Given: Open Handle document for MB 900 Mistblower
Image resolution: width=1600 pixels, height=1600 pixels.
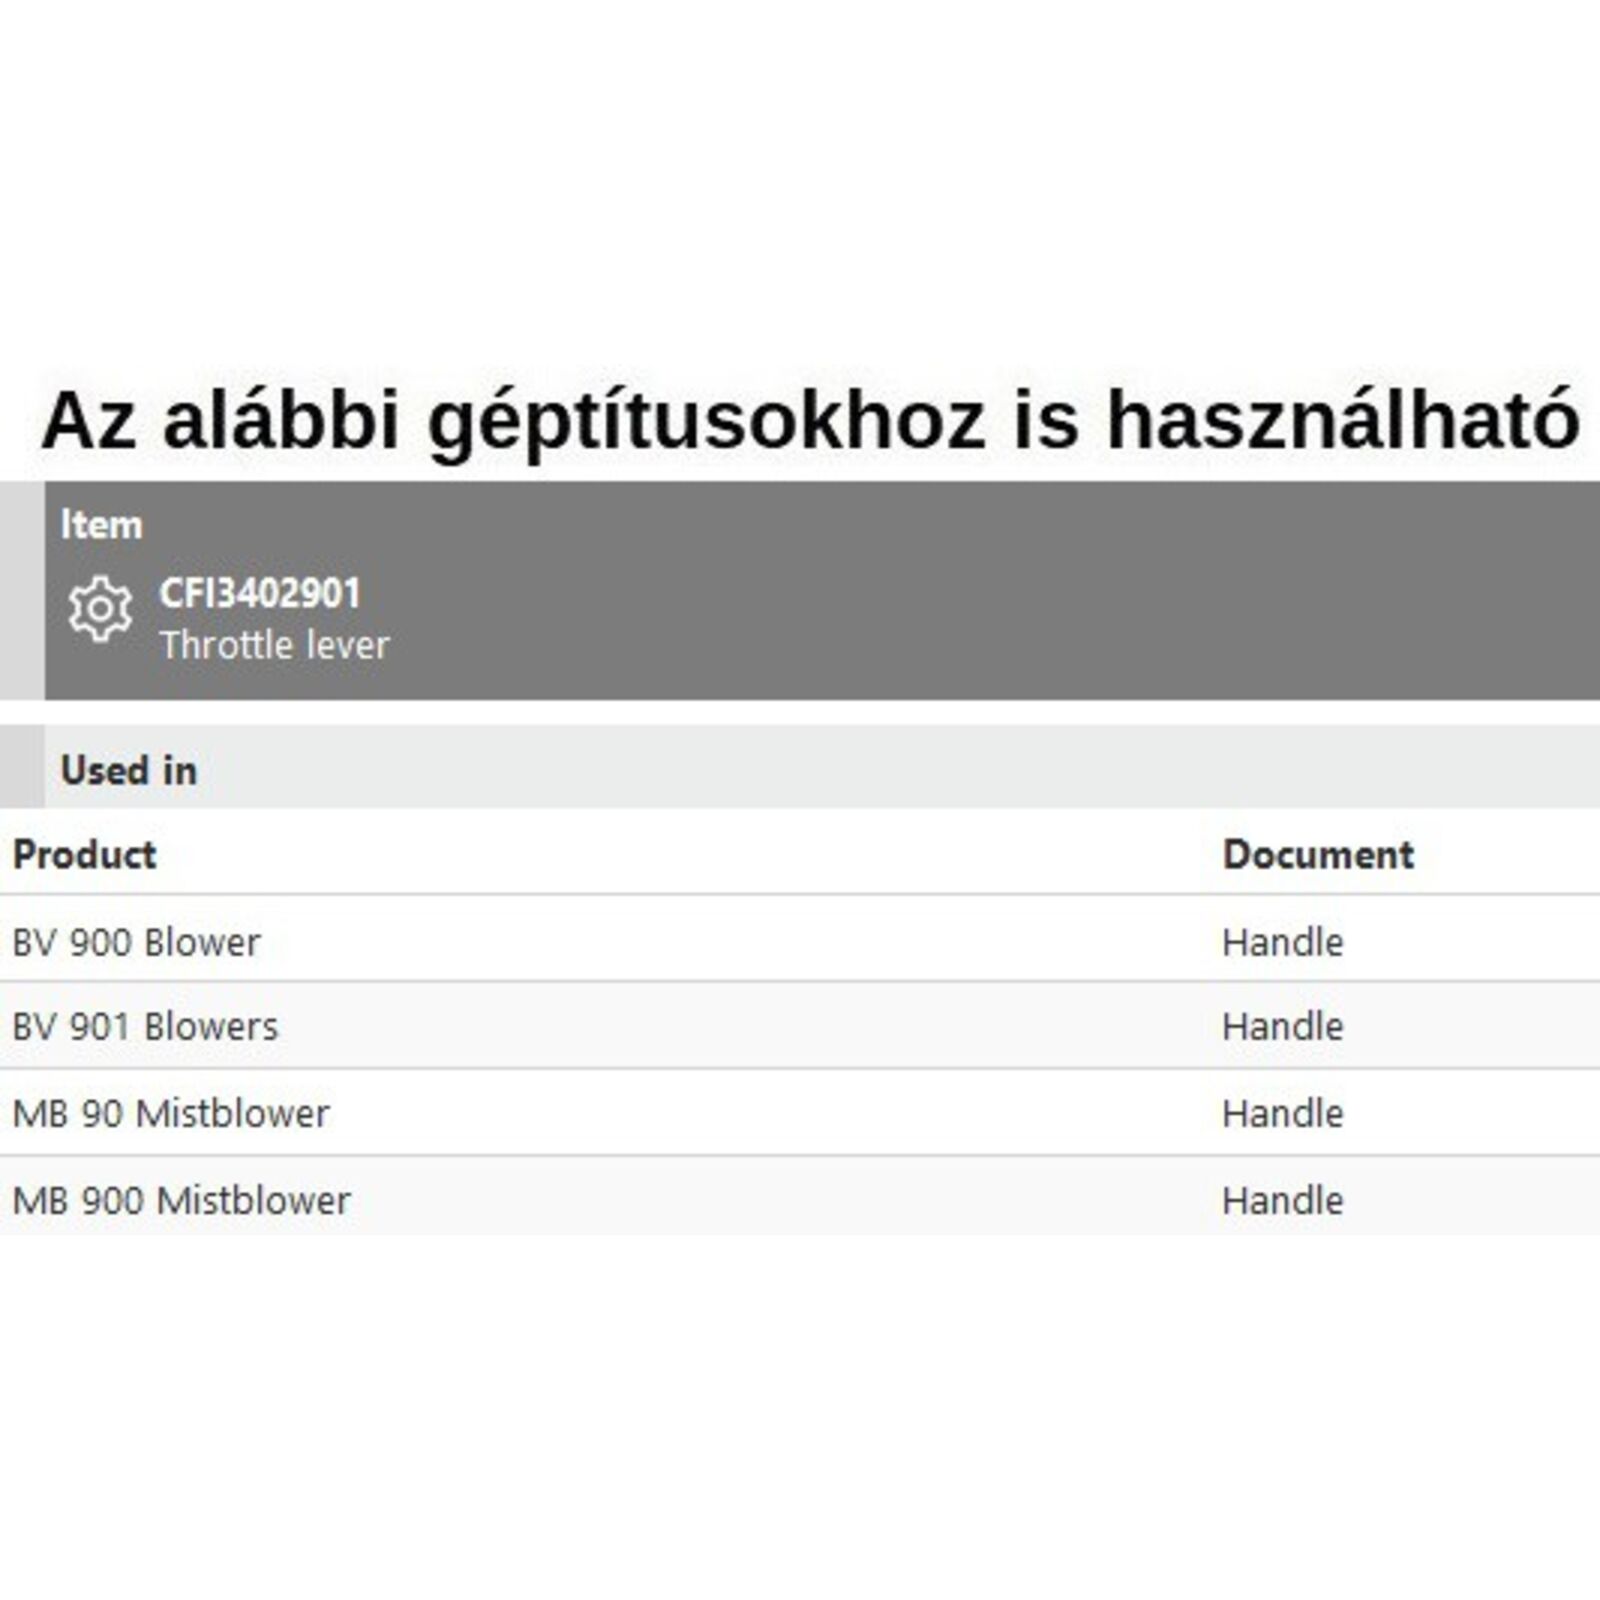Looking at the screenshot, I should (1282, 1200).
